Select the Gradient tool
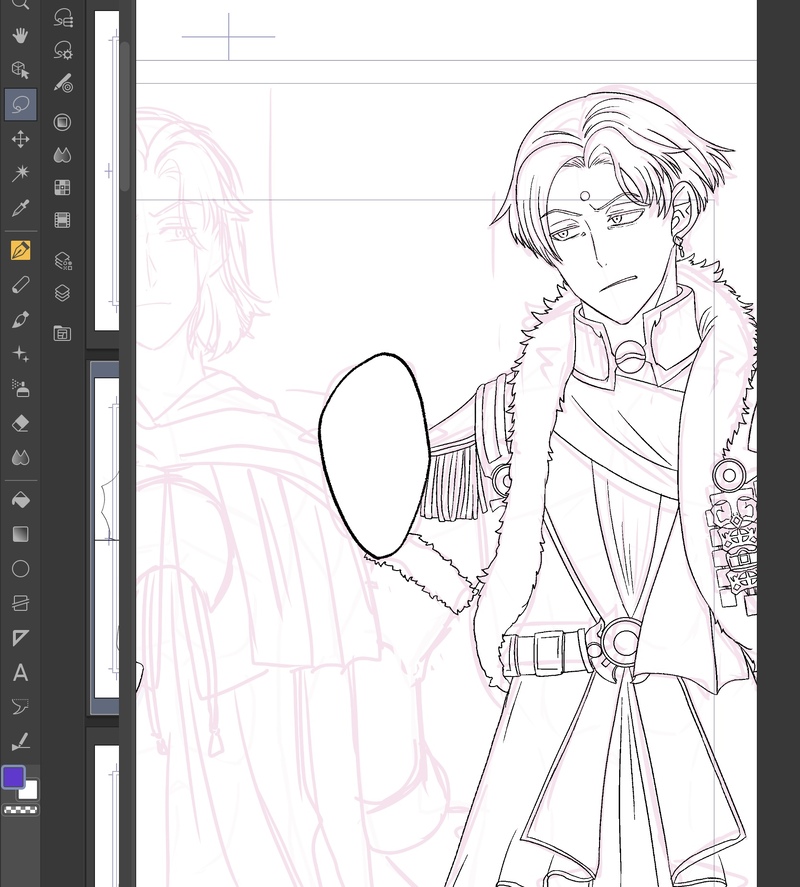Image resolution: width=800 pixels, height=887 pixels. (x=20, y=535)
